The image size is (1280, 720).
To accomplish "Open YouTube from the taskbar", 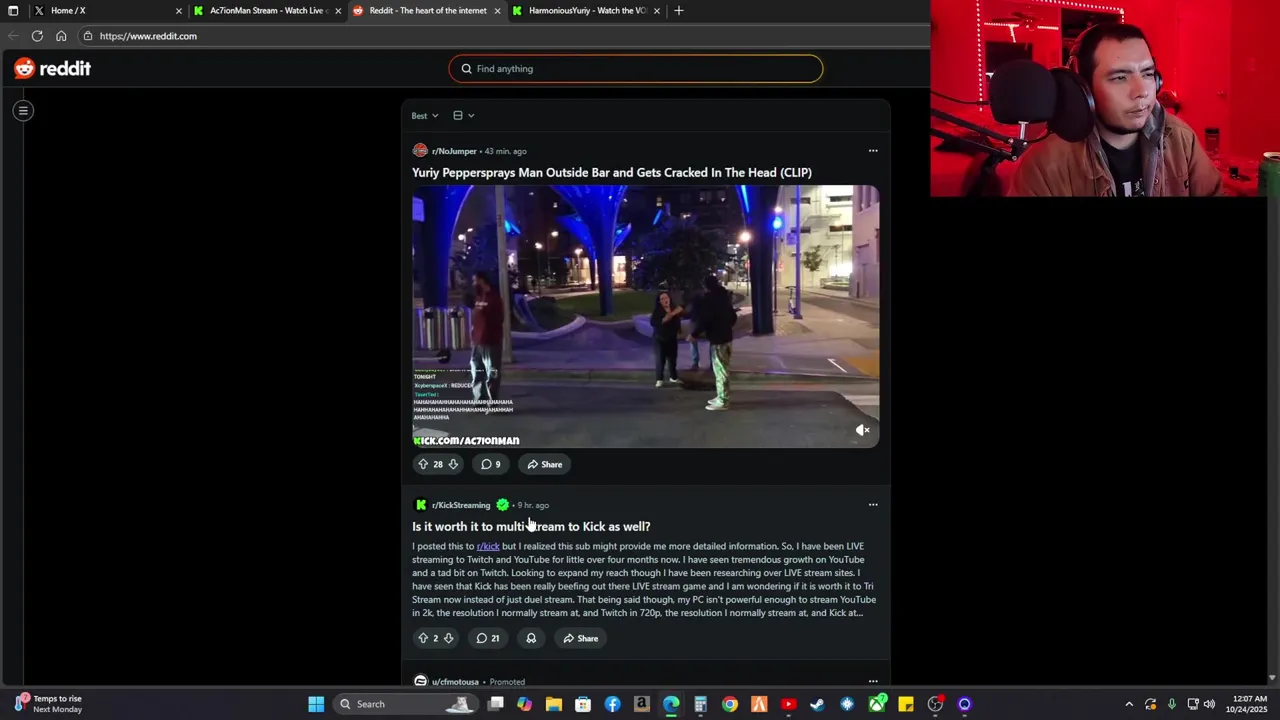I will (788, 704).
